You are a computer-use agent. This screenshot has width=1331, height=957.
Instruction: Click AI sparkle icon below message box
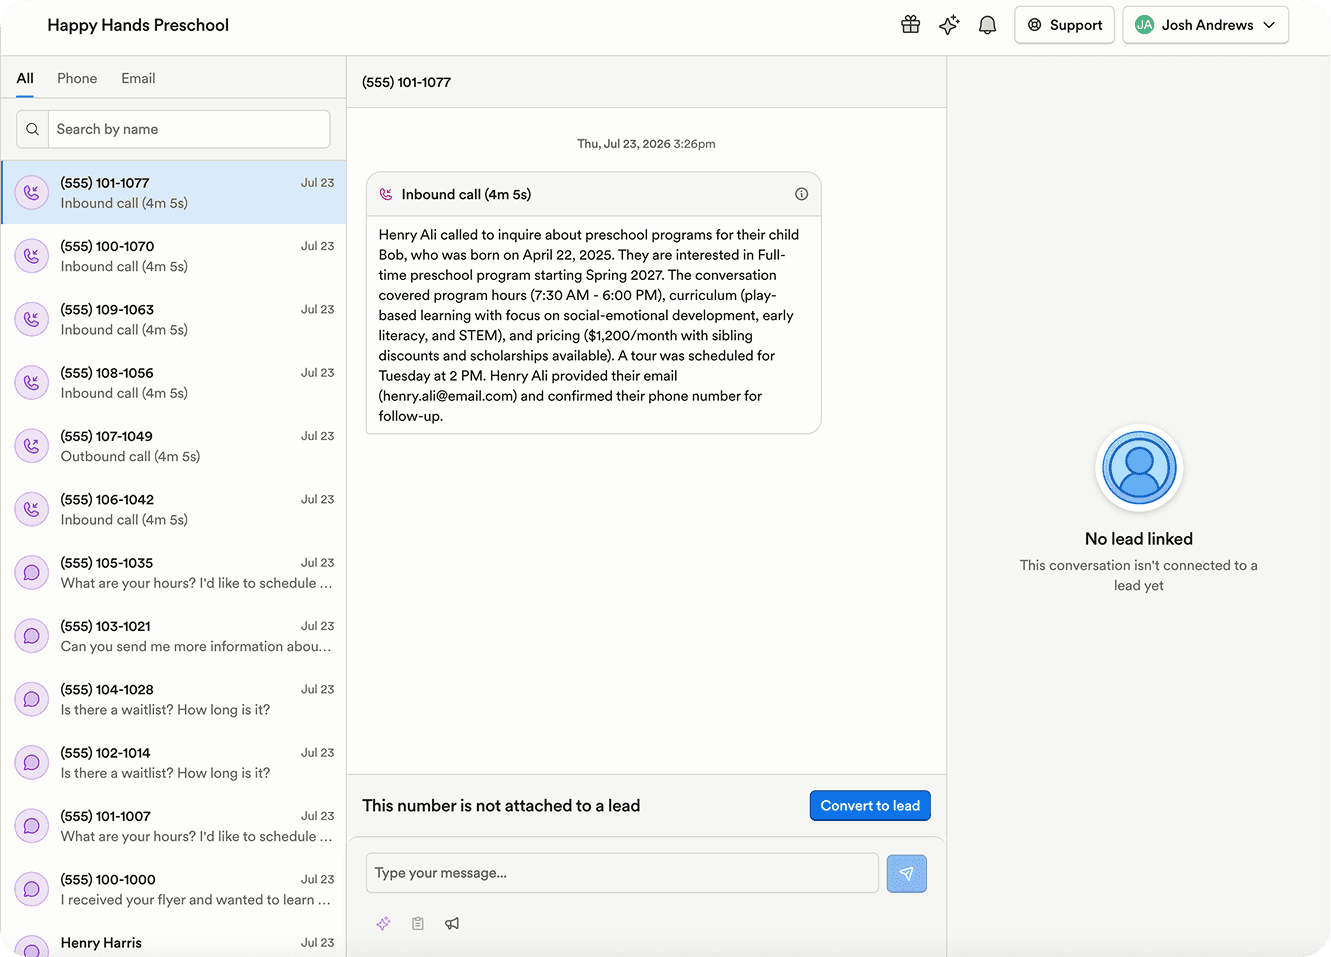pos(383,923)
